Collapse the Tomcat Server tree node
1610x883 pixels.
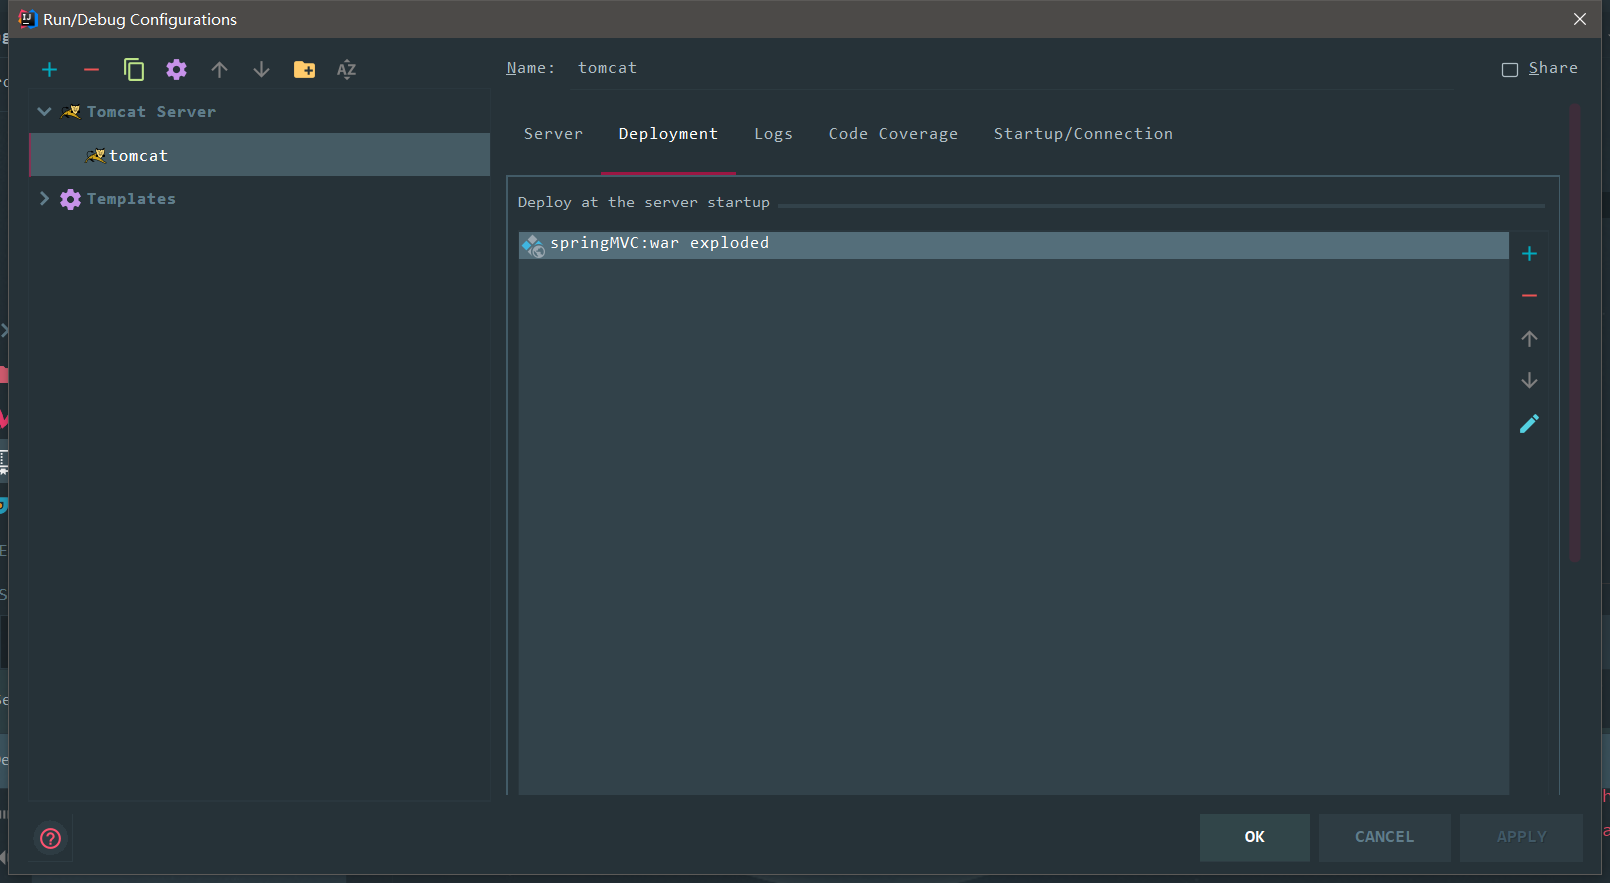pos(44,112)
